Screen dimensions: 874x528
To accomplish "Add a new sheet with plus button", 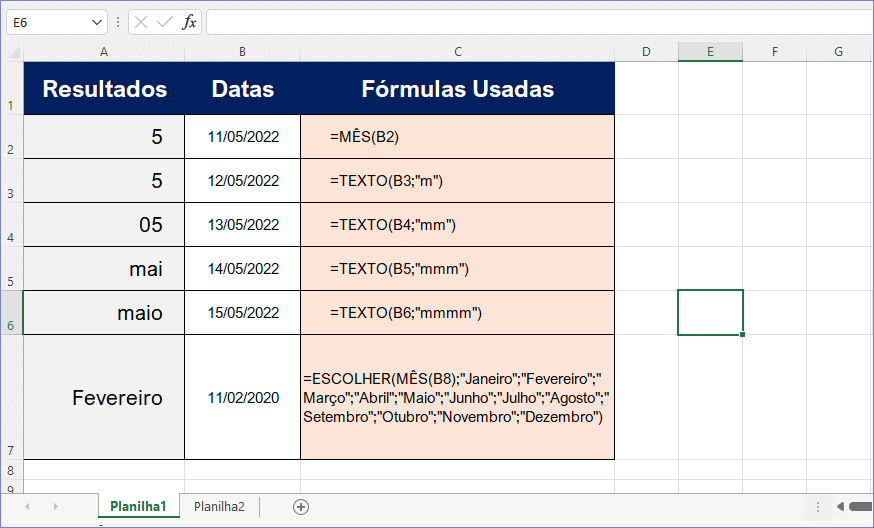I will pyautogui.click(x=301, y=507).
